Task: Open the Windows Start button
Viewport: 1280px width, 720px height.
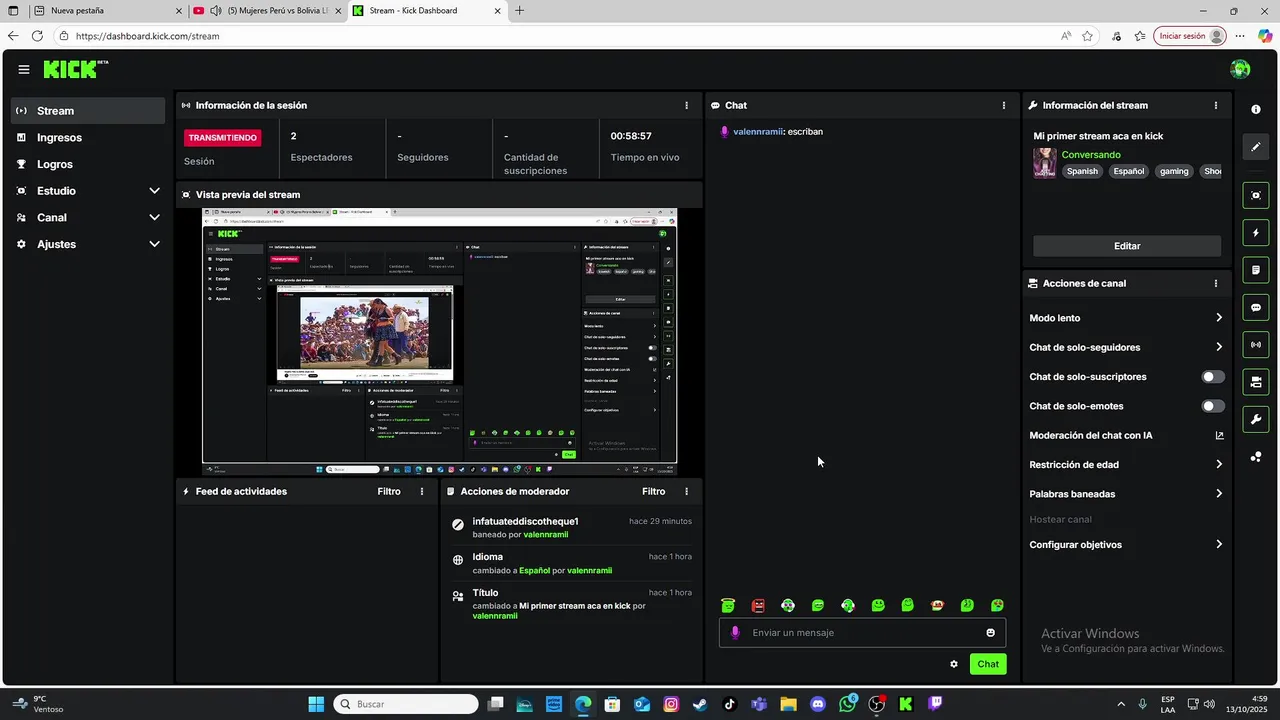Action: click(x=316, y=704)
